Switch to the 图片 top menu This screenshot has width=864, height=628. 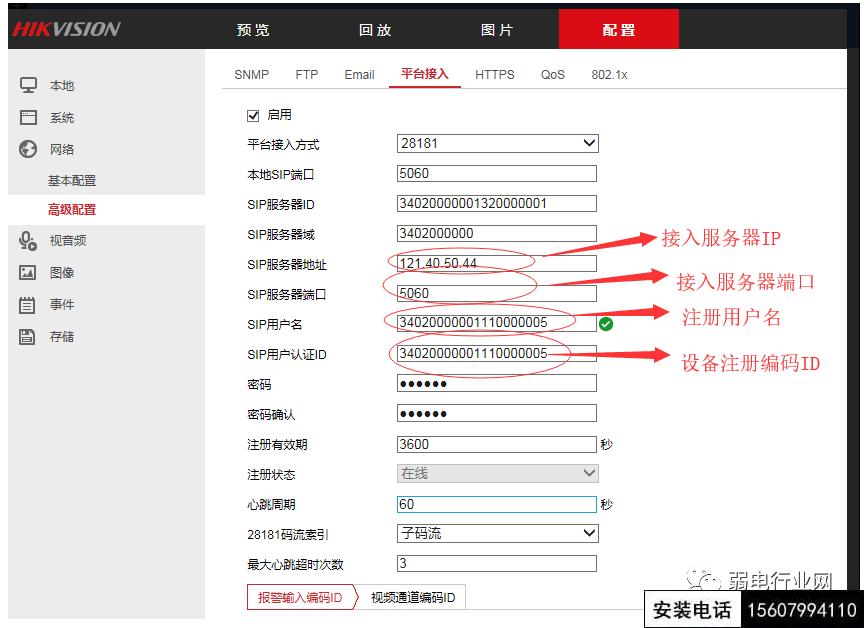497,30
